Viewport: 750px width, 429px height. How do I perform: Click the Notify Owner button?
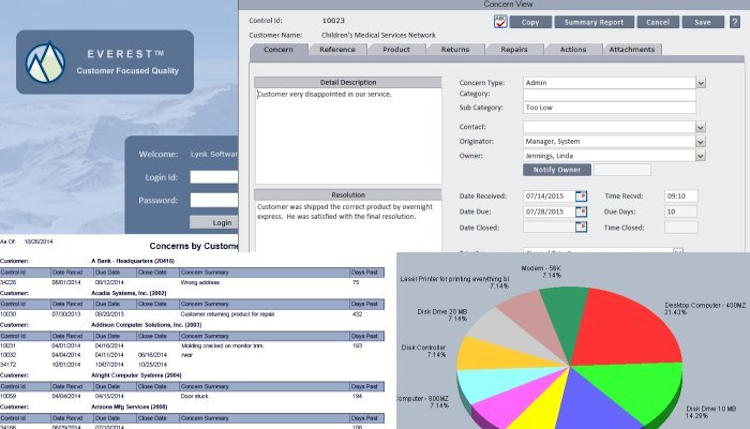pos(557,170)
